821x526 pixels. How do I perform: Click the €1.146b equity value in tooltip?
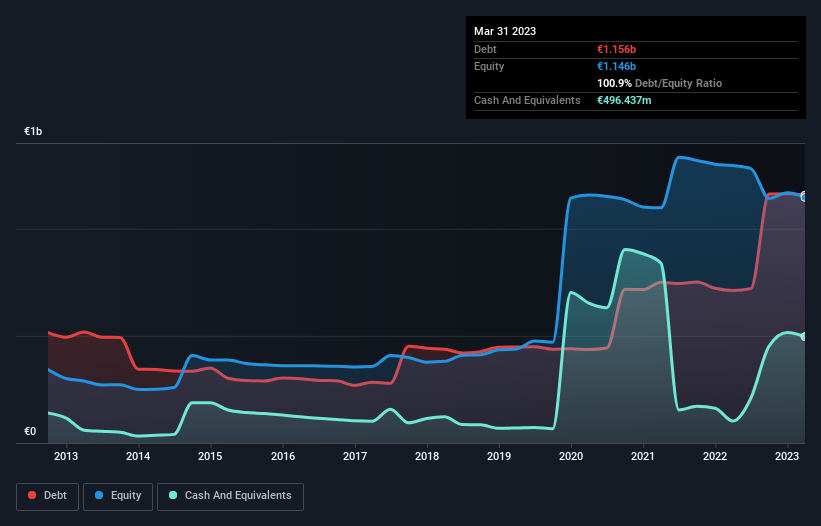[616, 66]
